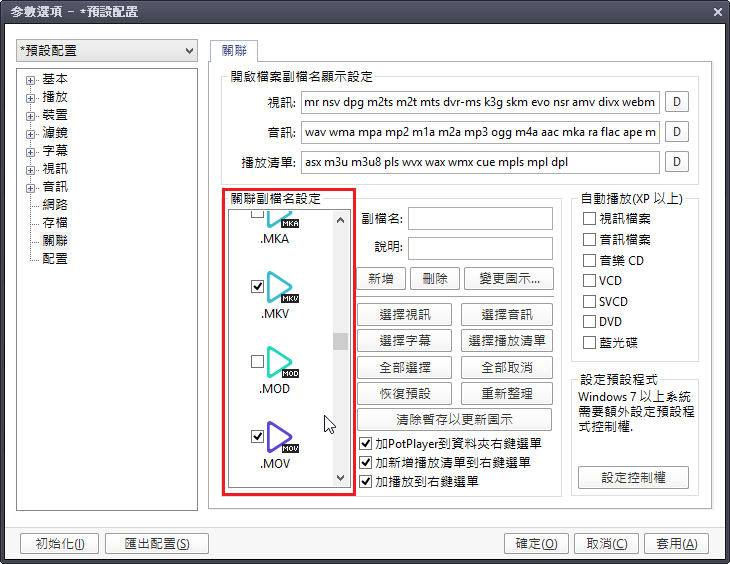Select the 基本 tree label
This screenshot has width=730, height=564.
tap(55, 79)
